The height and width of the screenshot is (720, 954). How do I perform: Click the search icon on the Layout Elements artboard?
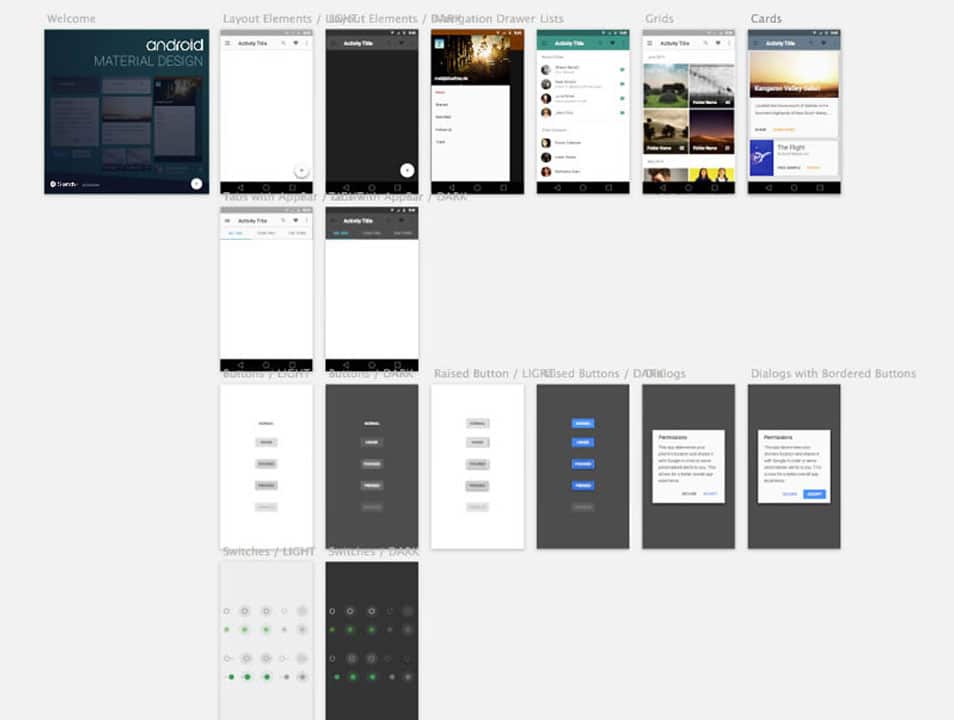pyautogui.click(x=283, y=43)
